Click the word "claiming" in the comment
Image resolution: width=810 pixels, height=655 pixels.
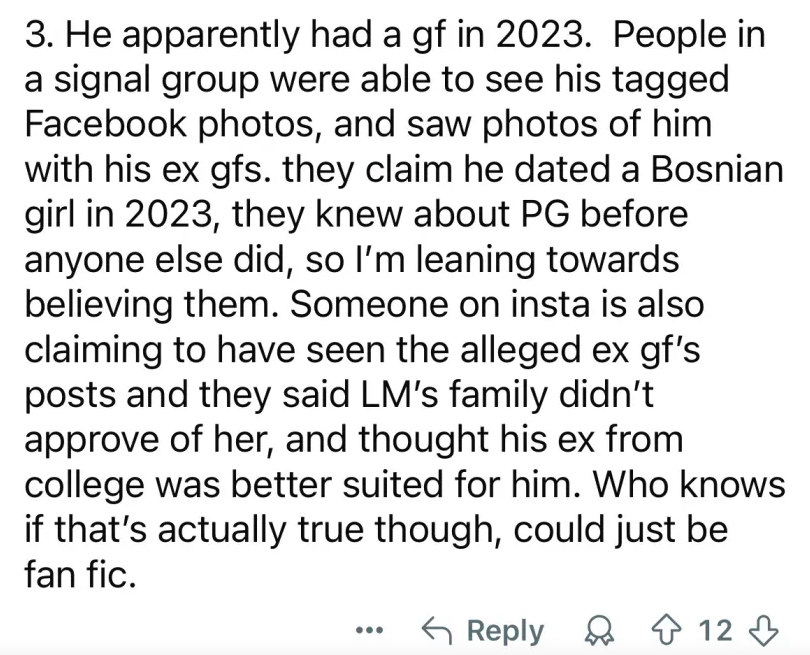tap(93, 352)
